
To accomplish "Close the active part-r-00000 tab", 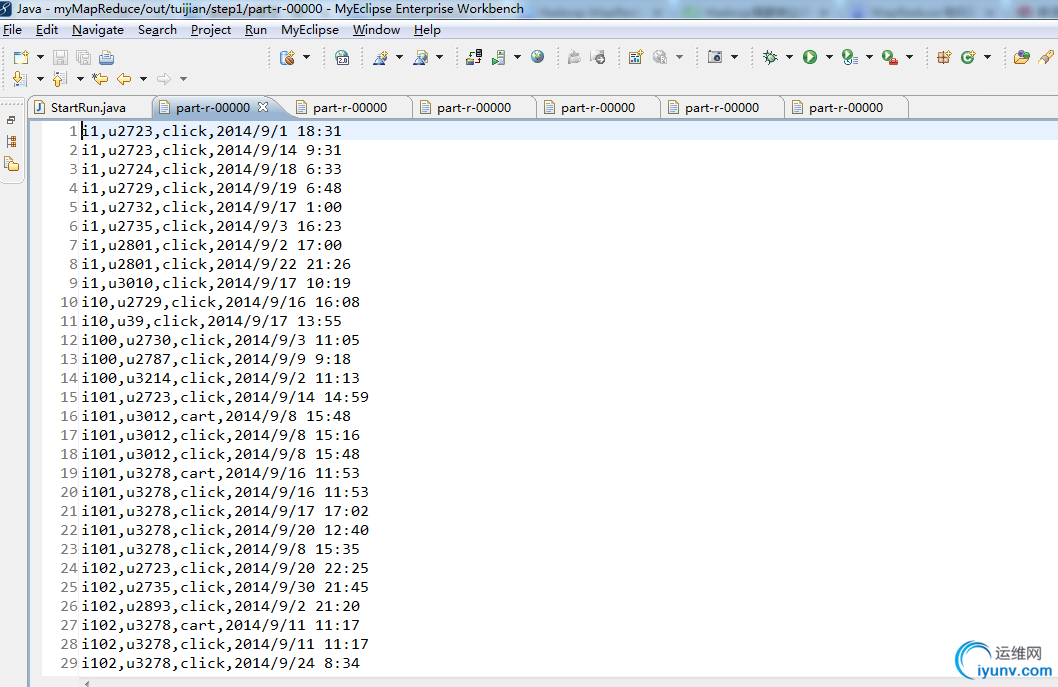I will click(263, 107).
